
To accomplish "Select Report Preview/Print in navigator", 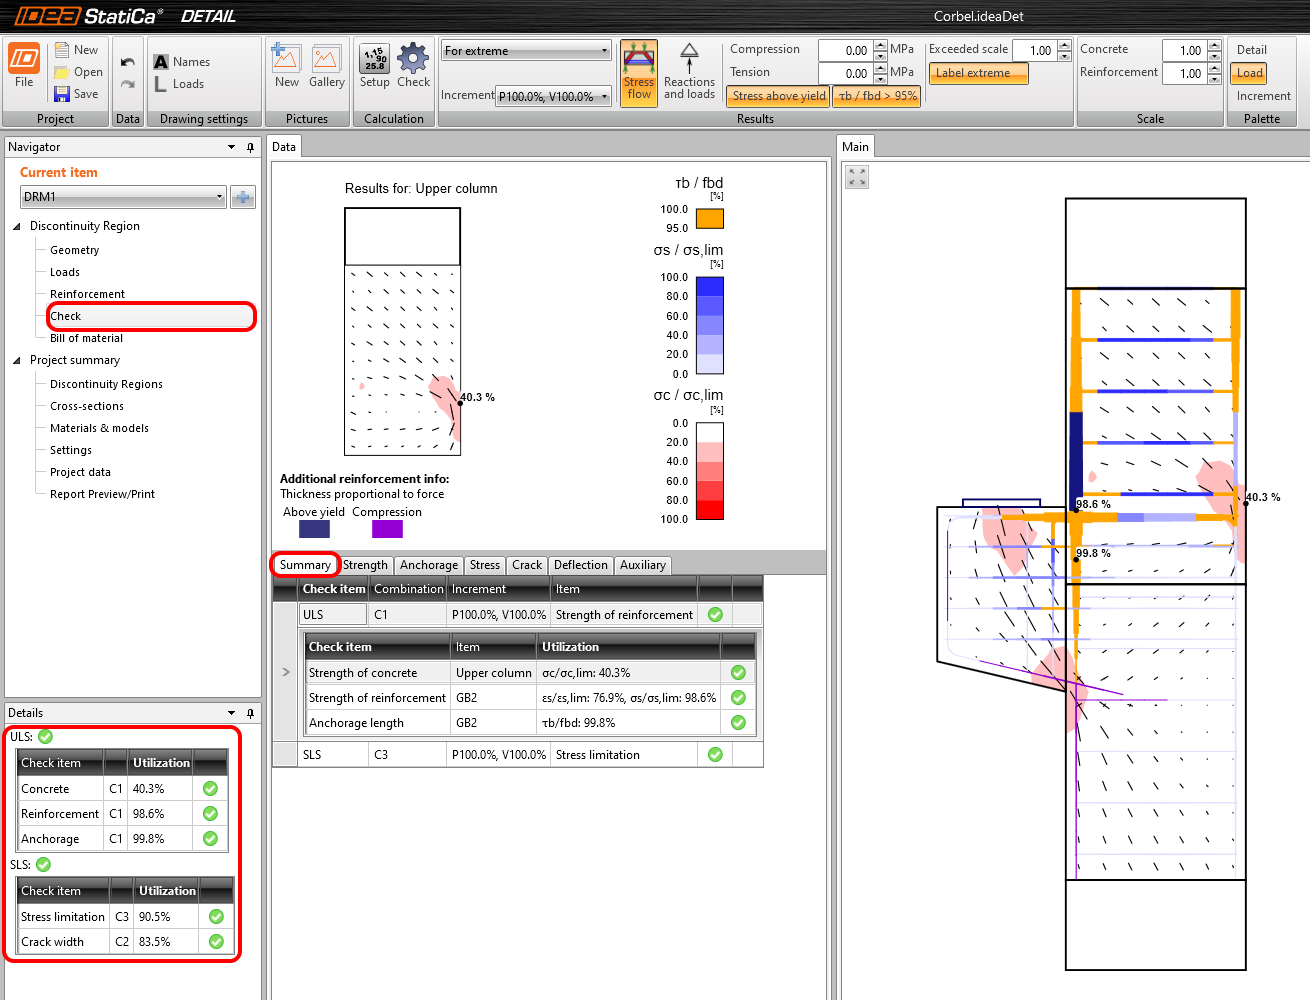I will click(x=102, y=494).
